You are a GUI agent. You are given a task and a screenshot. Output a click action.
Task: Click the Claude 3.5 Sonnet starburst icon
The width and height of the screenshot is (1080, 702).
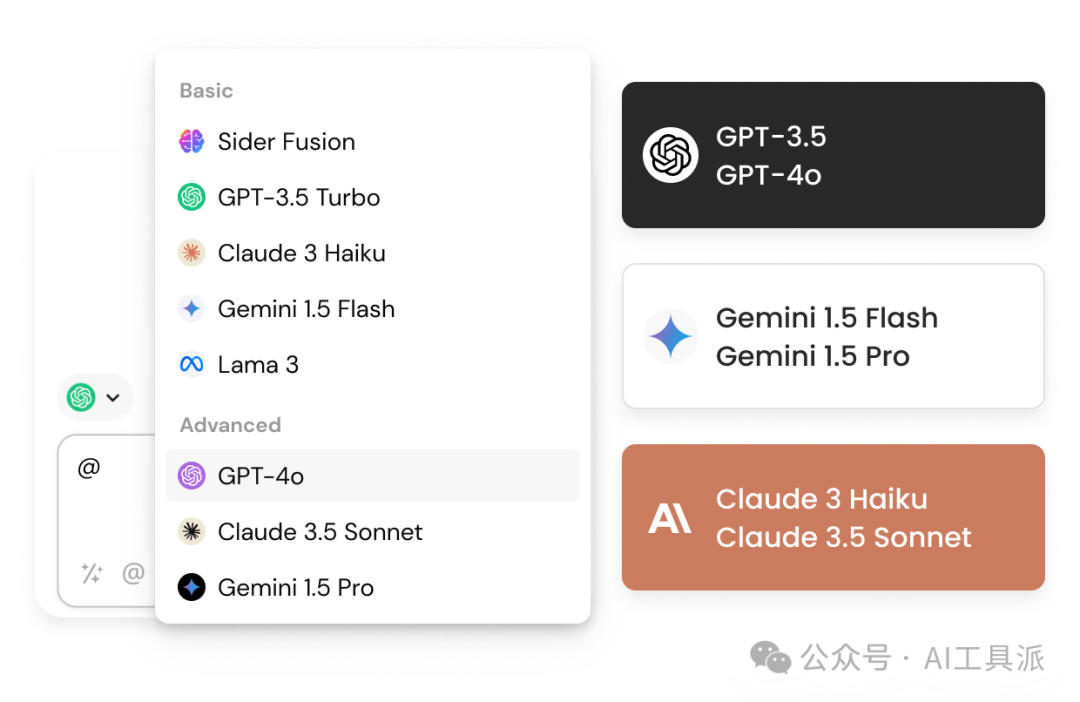(191, 532)
